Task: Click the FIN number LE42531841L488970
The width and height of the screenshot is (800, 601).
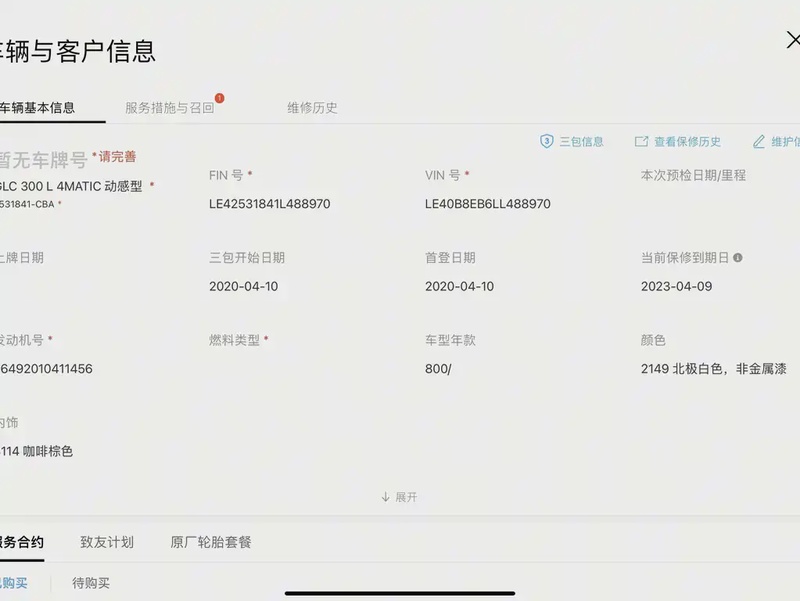Action: click(x=269, y=204)
